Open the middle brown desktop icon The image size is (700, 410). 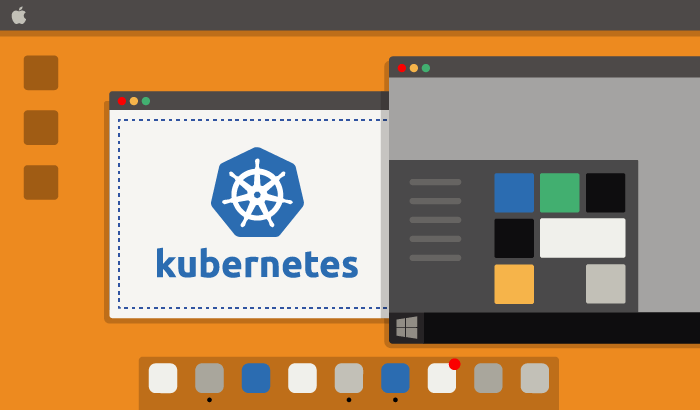point(41,128)
